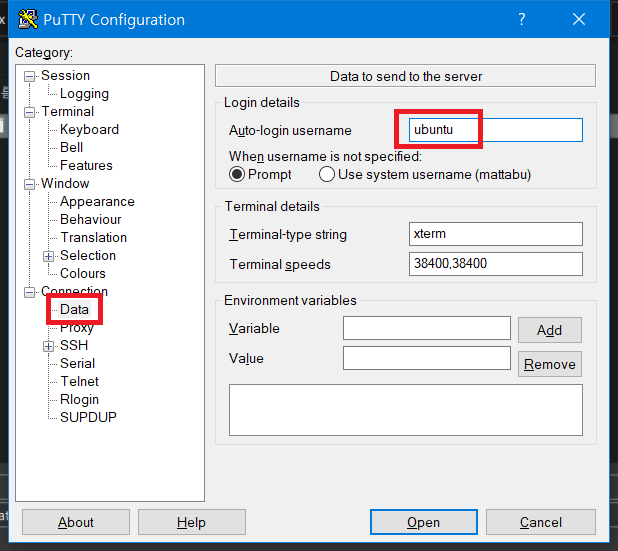
Task: Collapse the Window tree node
Action: [x=29, y=184]
